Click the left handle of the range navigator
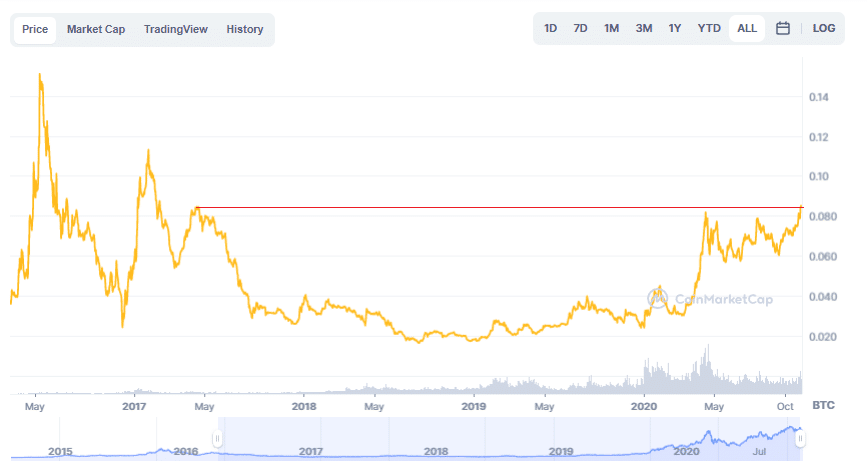The height and width of the screenshot is (461, 867). (x=216, y=439)
